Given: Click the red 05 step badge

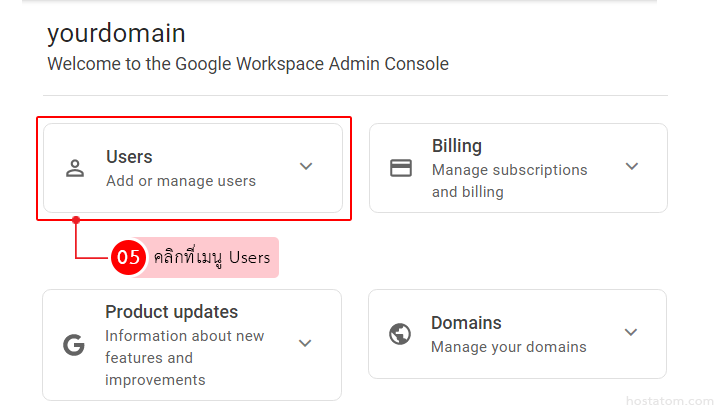Looking at the screenshot, I should (x=128, y=257).
